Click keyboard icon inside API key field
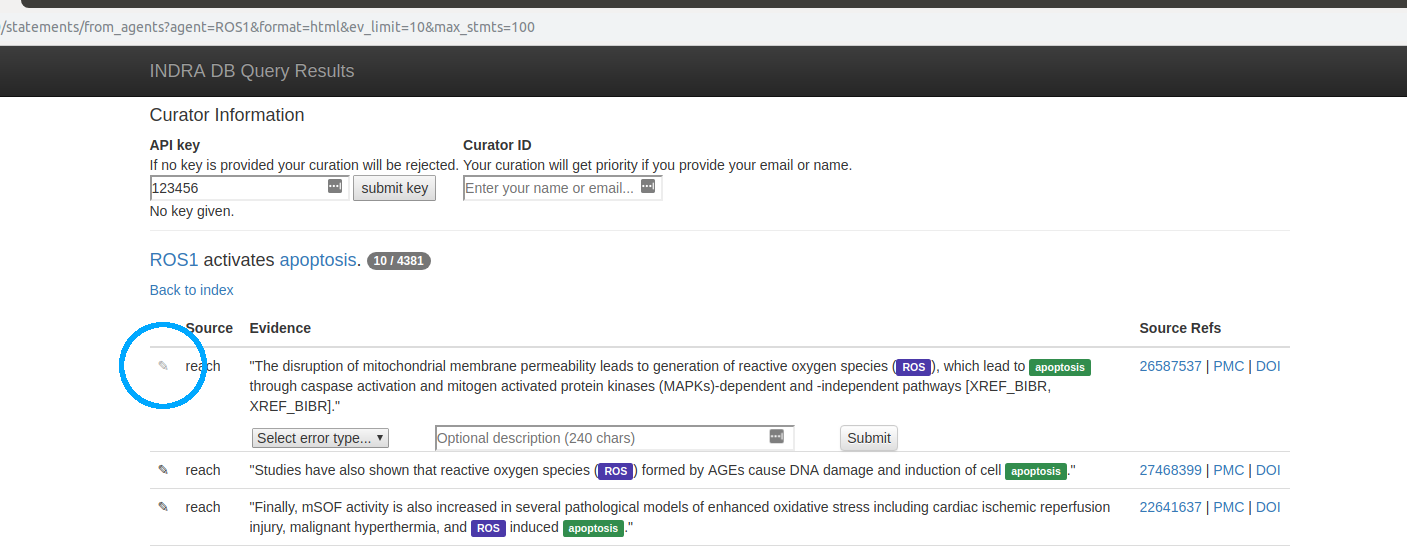Viewport: 1407px width, 546px height. (x=335, y=187)
